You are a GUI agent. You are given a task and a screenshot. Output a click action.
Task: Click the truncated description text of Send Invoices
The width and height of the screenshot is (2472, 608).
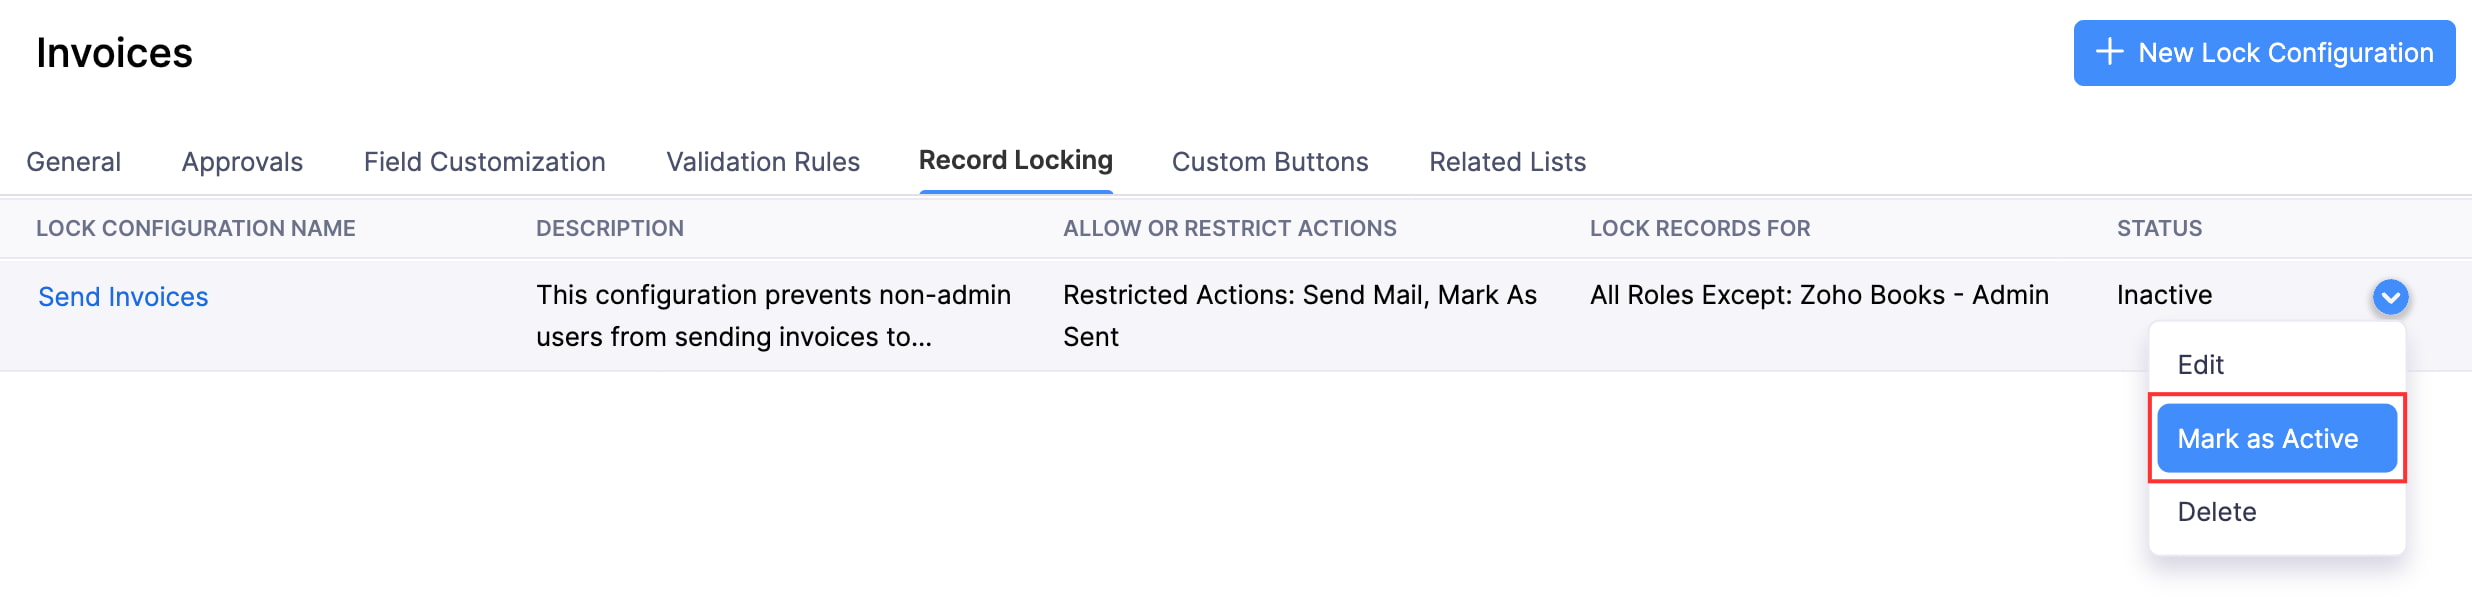(773, 315)
